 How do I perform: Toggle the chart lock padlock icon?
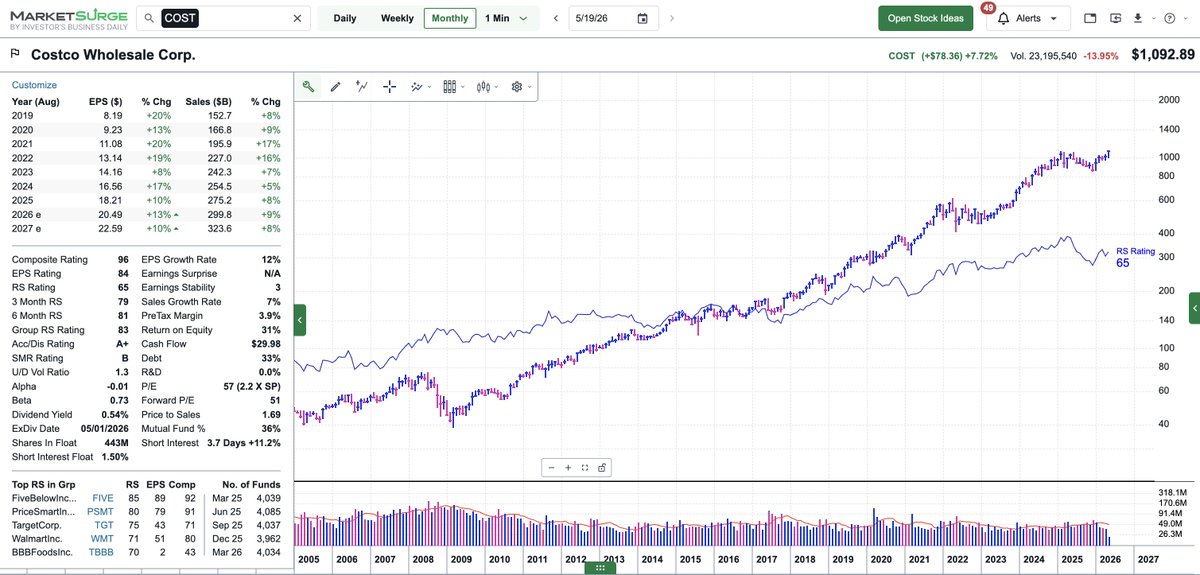[x=602, y=467]
